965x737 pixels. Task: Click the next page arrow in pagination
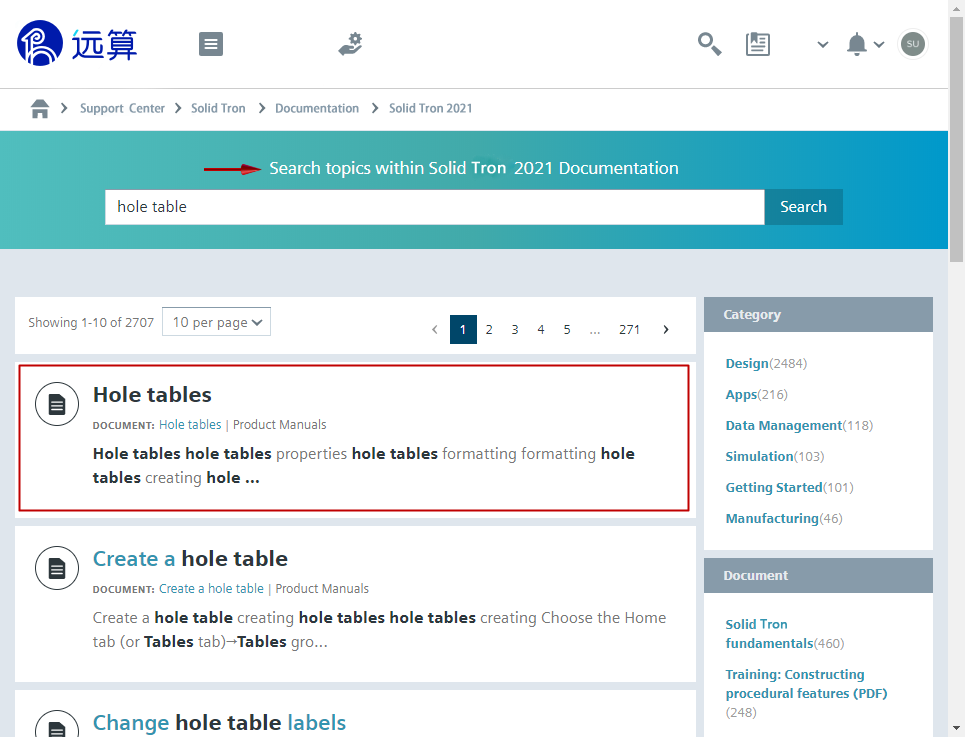[666, 329]
